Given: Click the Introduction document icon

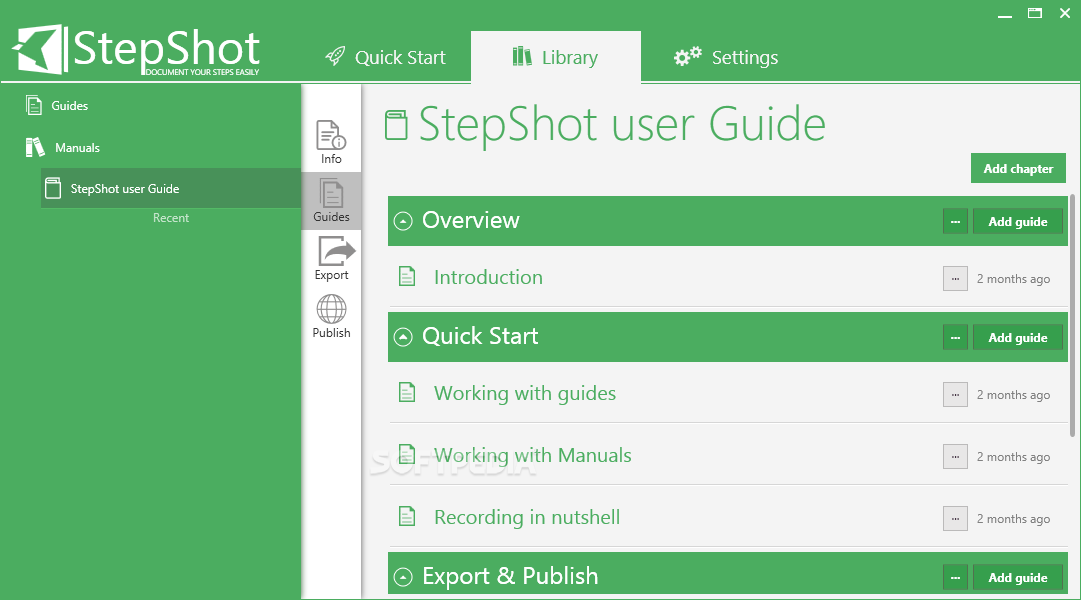Looking at the screenshot, I should (x=407, y=277).
